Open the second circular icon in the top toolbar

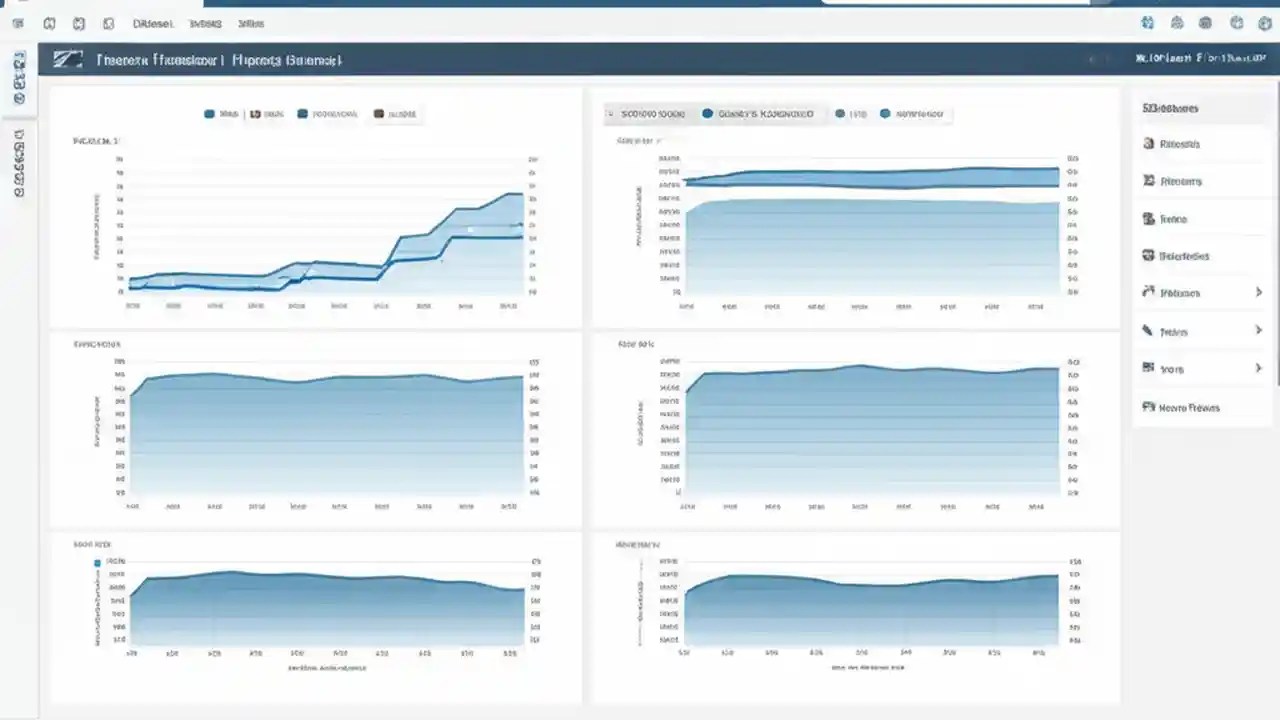80,23
